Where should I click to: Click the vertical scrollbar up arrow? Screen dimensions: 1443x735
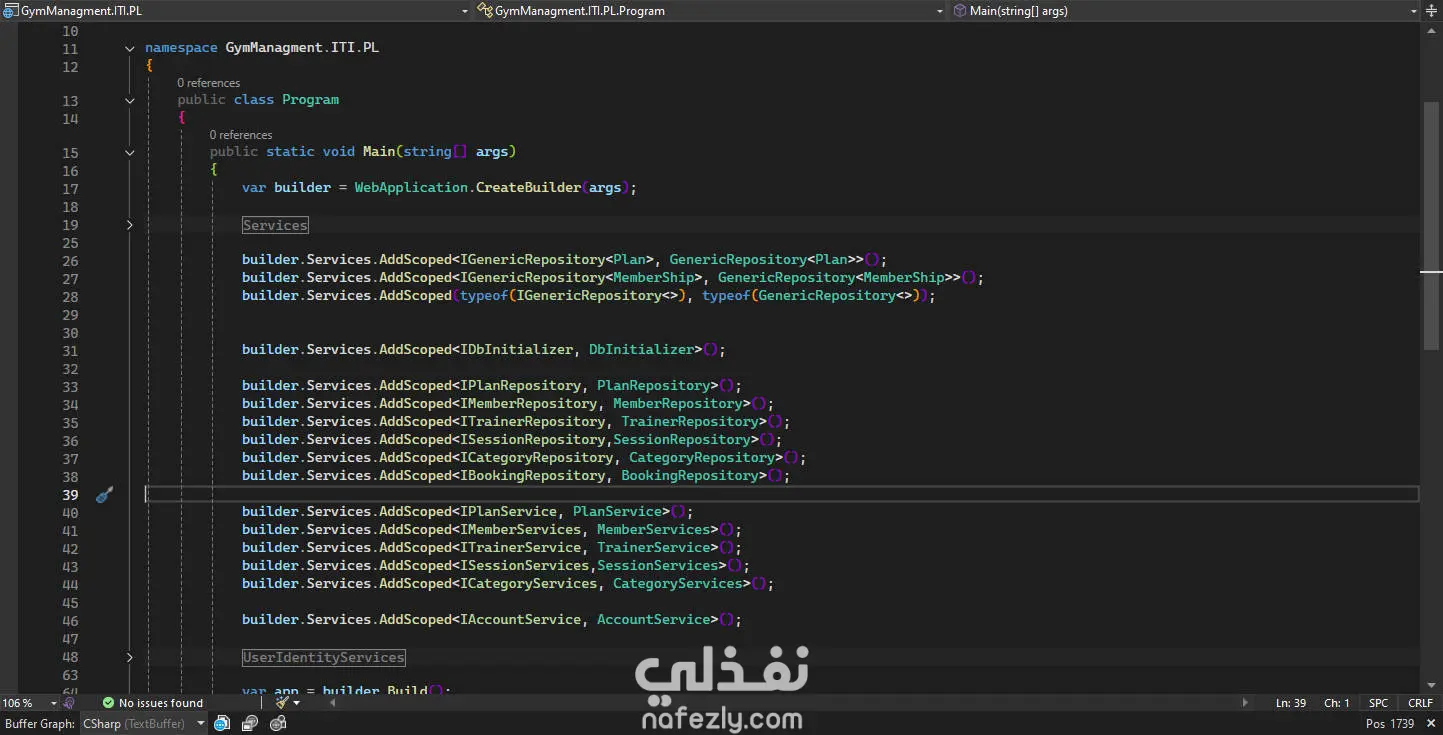tap(1431, 31)
